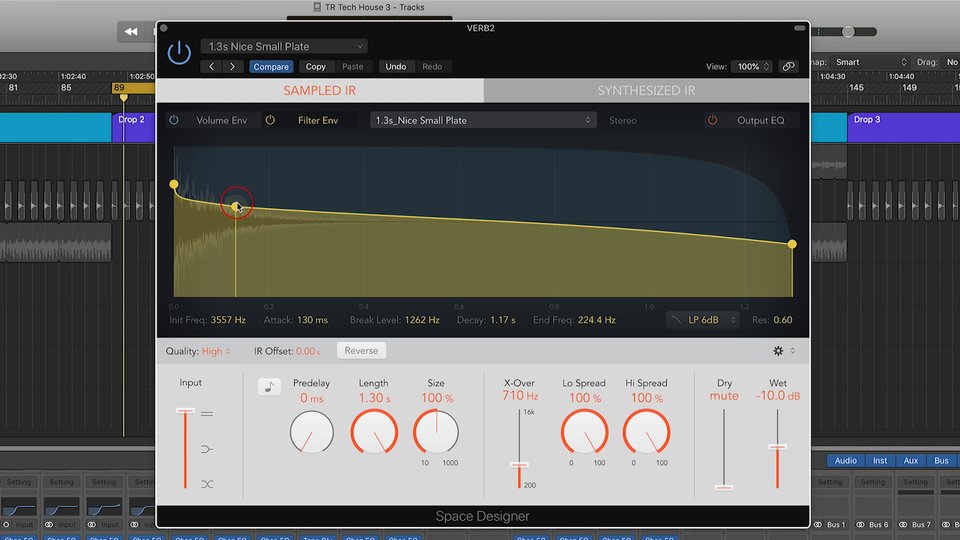960x540 pixels.
Task: Click the Hi Spread knob
Action: click(x=647, y=432)
